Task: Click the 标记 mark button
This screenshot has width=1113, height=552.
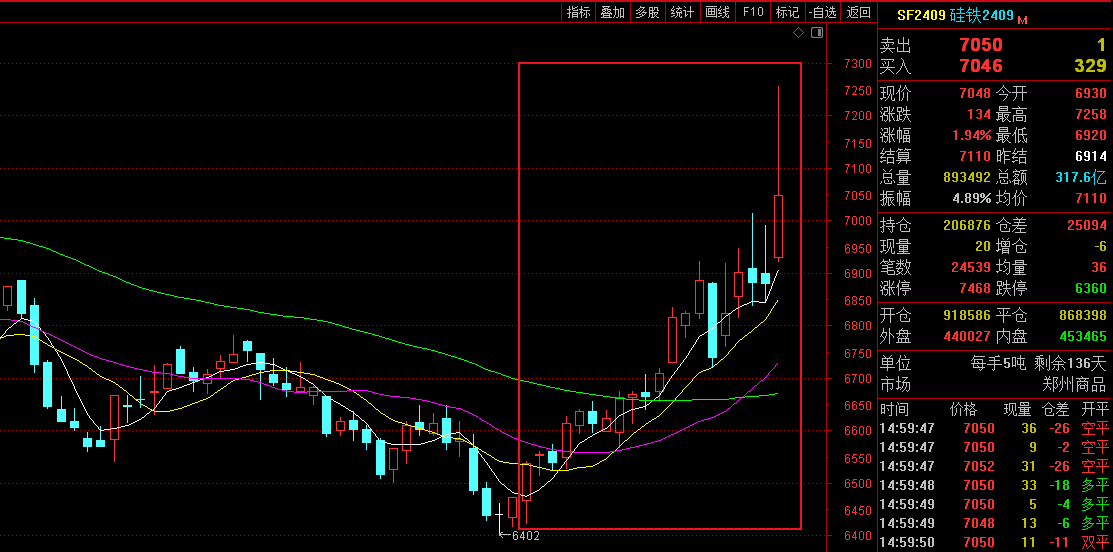Action: (787, 12)
